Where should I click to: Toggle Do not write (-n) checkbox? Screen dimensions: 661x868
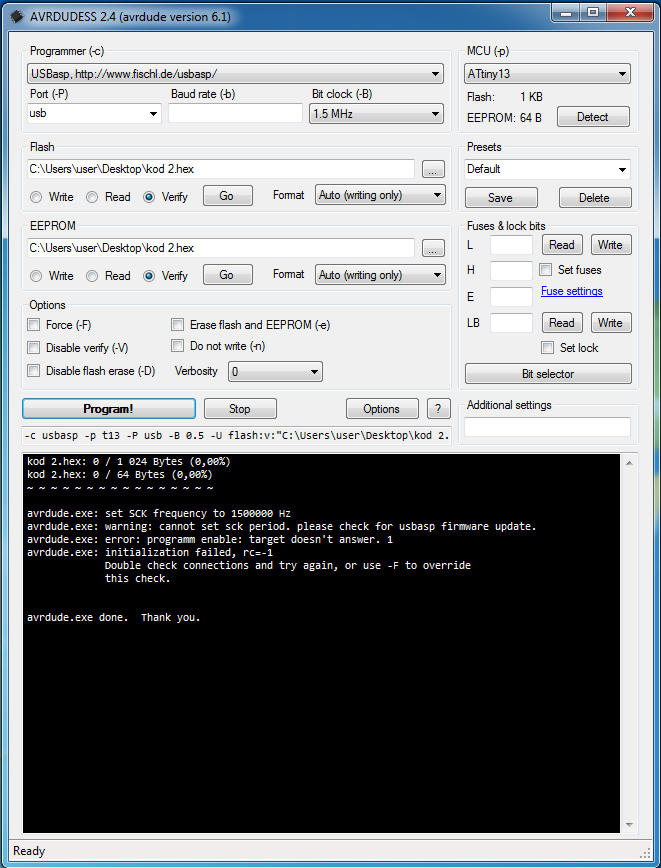[x=177, y=346]
